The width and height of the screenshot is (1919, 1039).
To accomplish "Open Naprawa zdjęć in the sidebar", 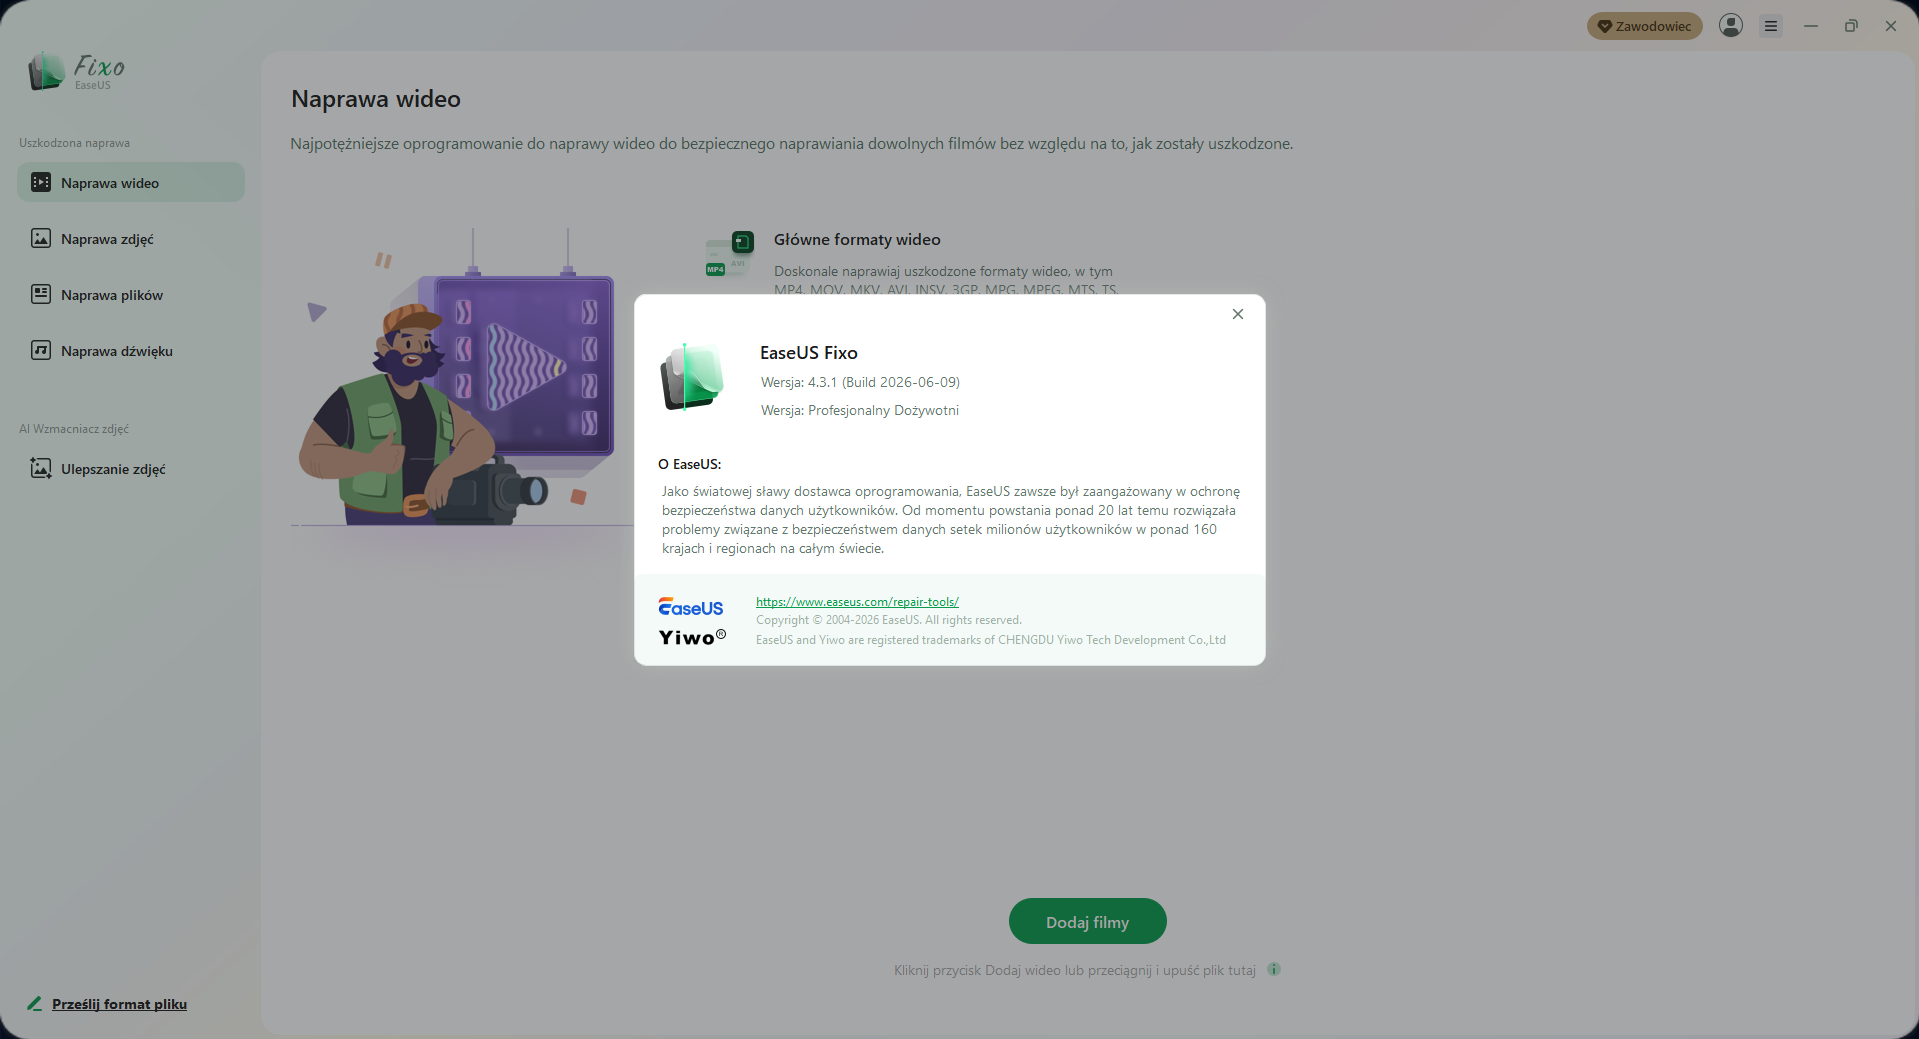I will pos(131,239).
